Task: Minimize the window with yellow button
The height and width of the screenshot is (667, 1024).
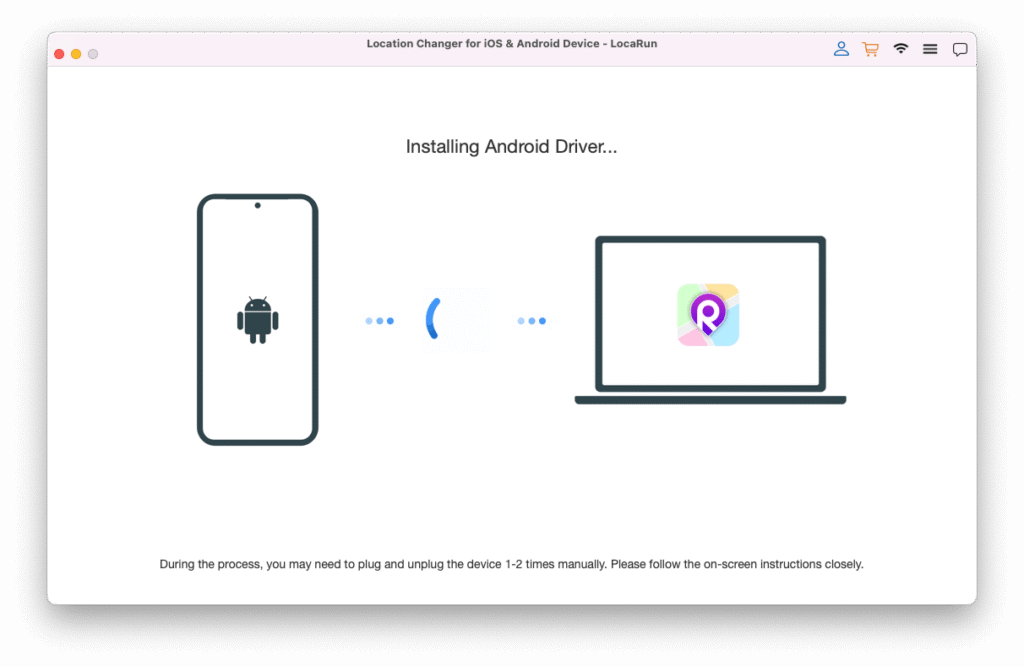Action: click(76, 54)
